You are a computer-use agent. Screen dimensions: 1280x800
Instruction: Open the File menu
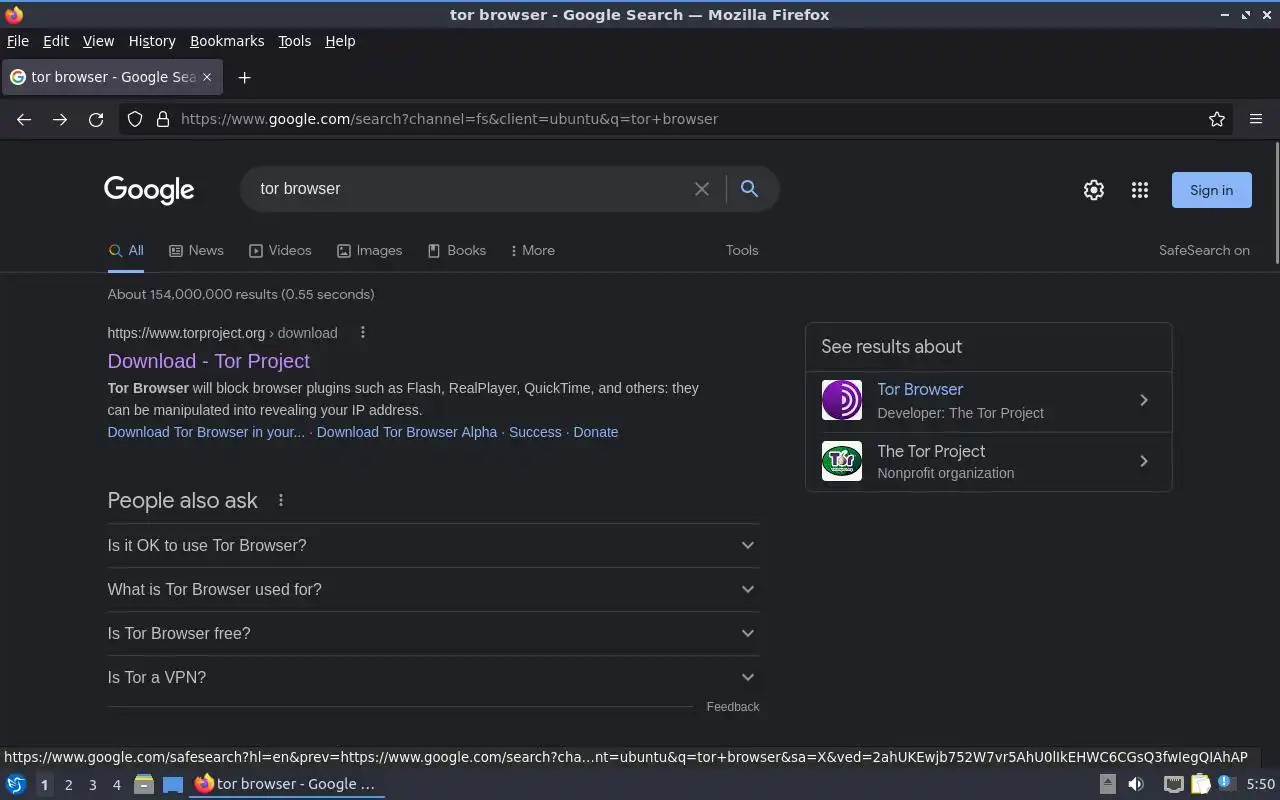click(x=18, y=41)
